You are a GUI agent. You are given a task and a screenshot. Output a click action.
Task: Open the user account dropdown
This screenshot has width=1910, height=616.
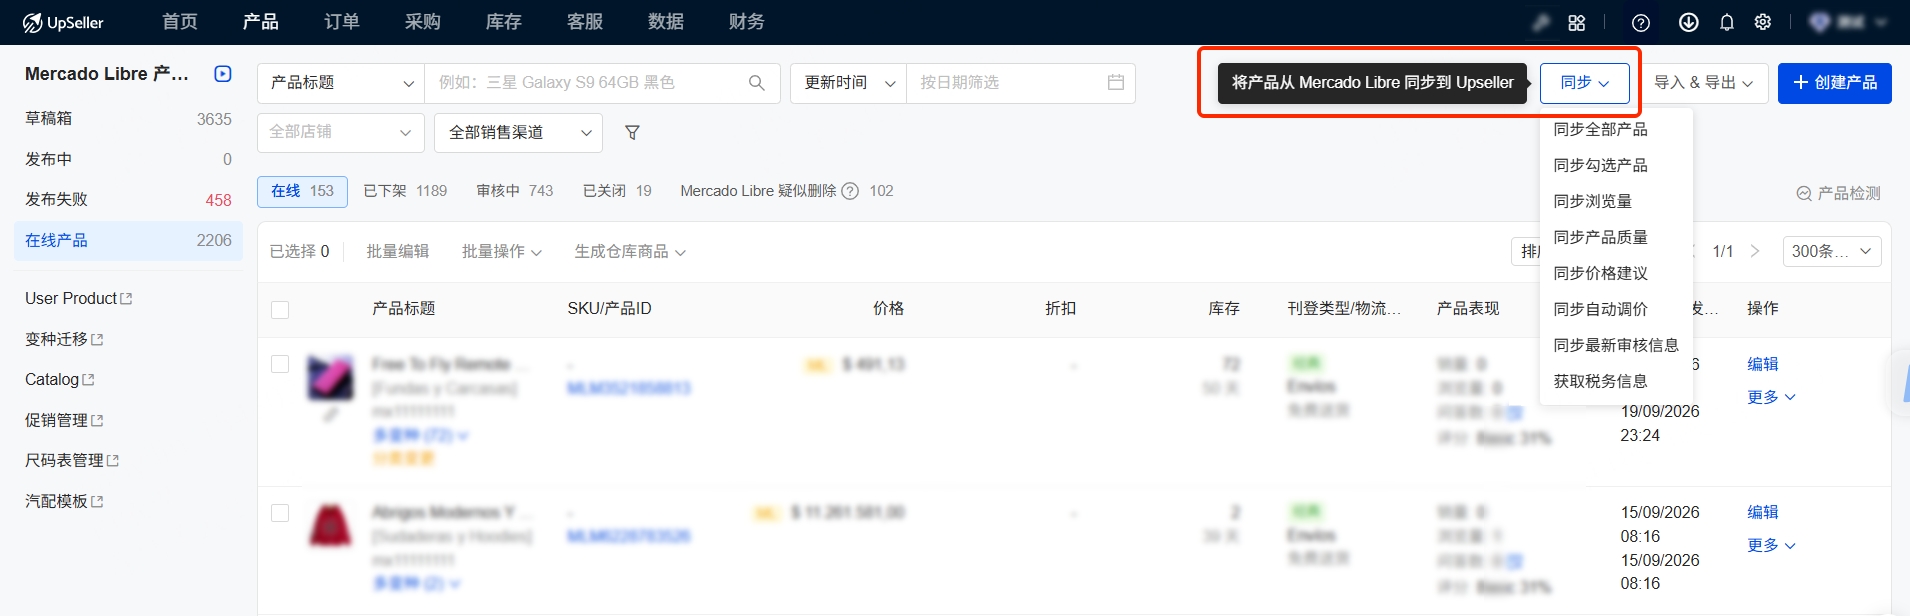pos(1848,22)
